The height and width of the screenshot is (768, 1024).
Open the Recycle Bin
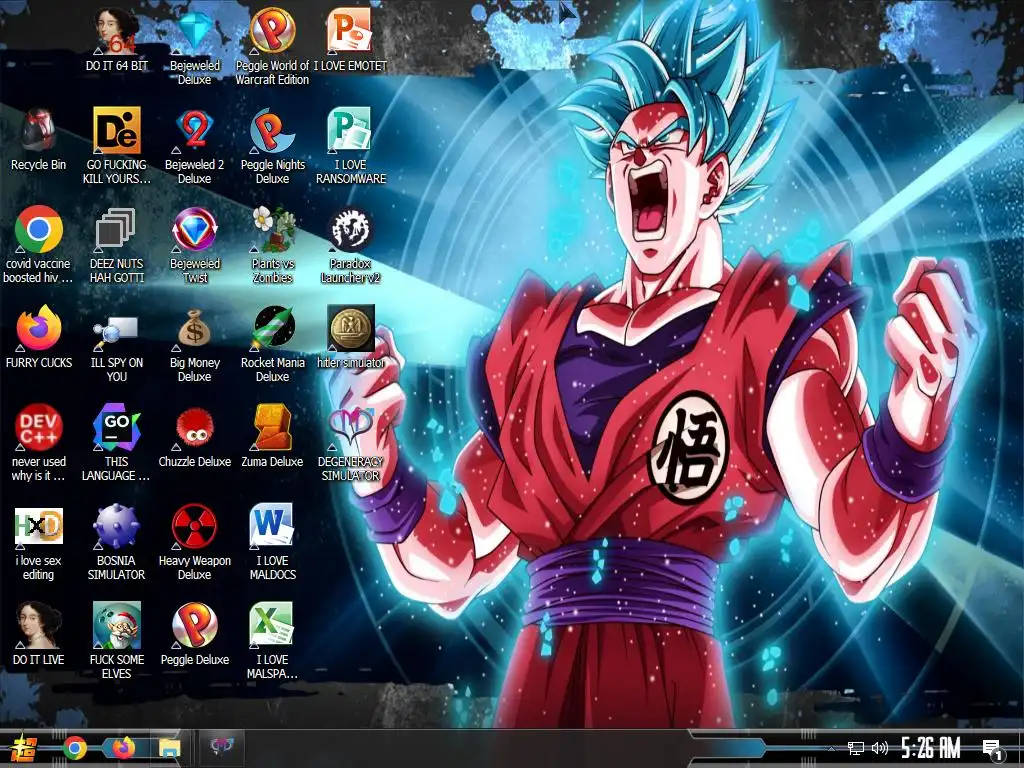tap(39, 138)
